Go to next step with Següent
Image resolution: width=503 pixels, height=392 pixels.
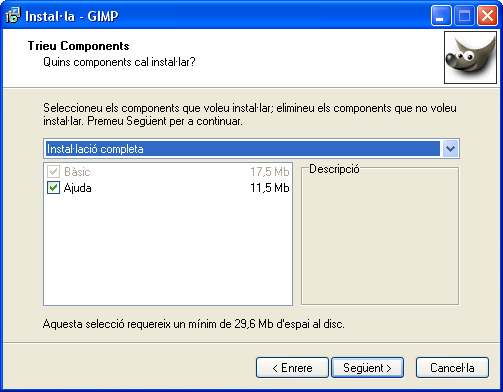367,368
